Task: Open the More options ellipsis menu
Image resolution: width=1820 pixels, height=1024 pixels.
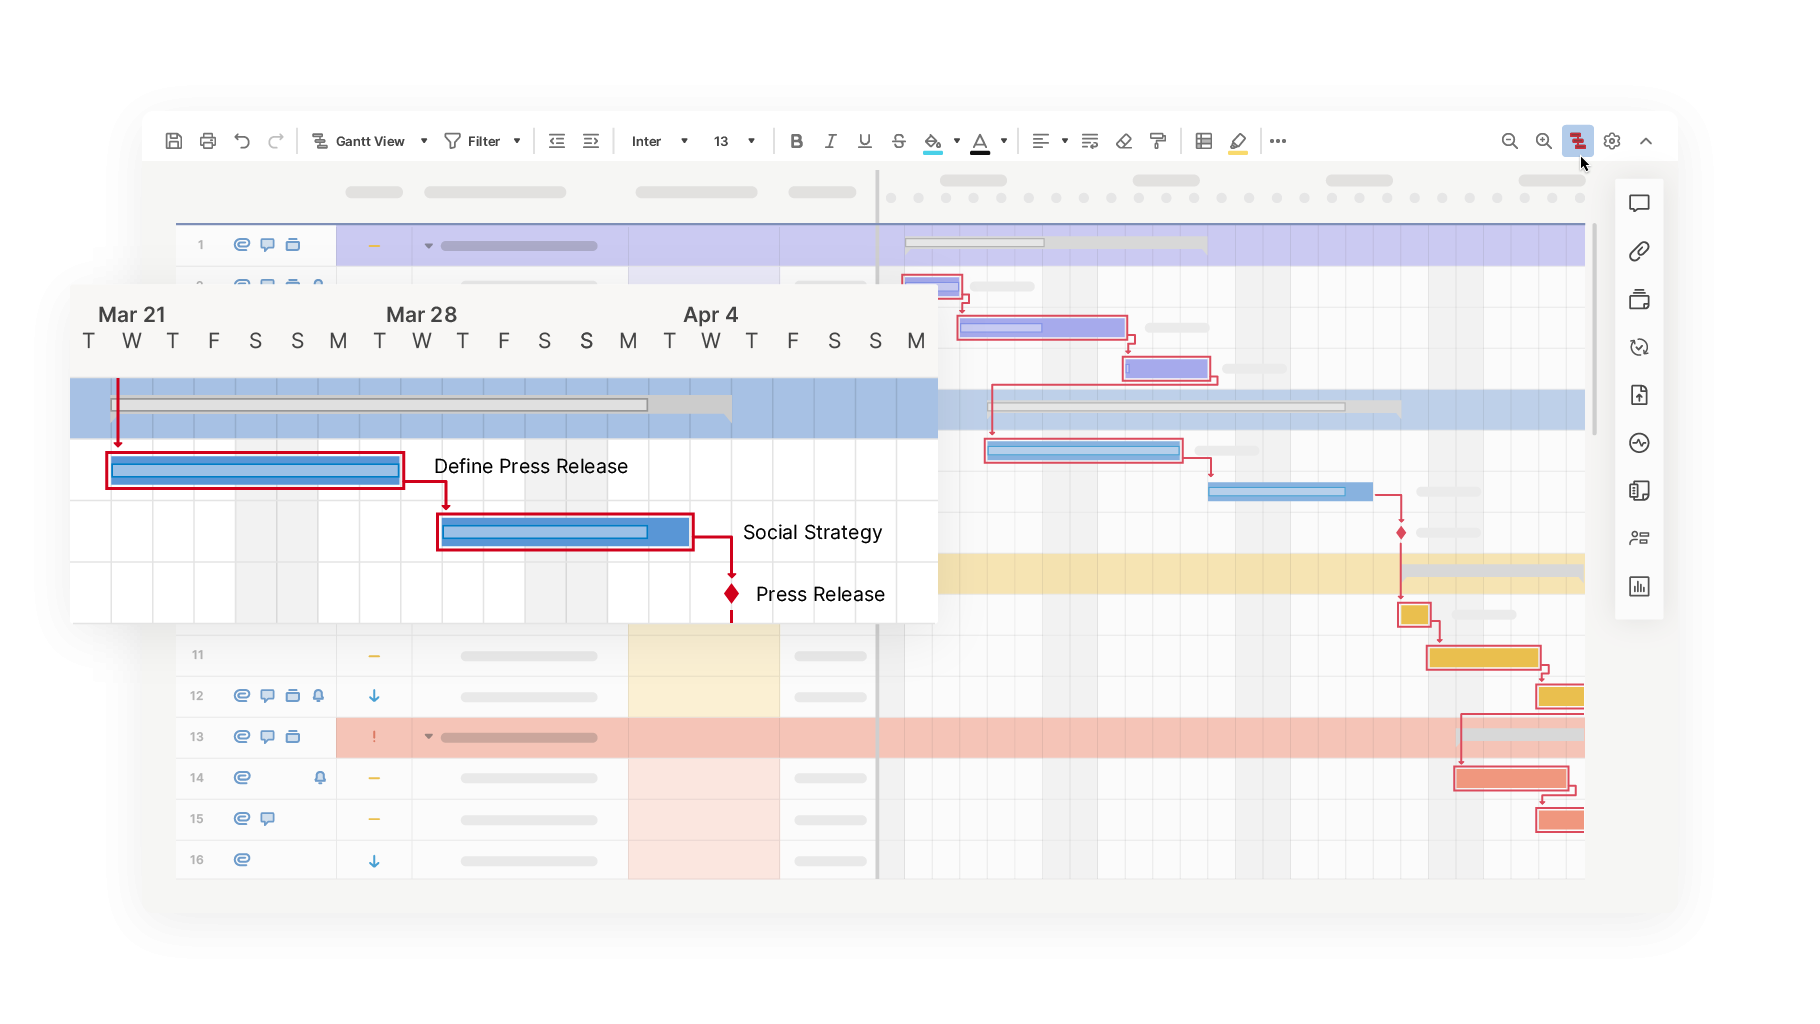Action: [1278, 141]
